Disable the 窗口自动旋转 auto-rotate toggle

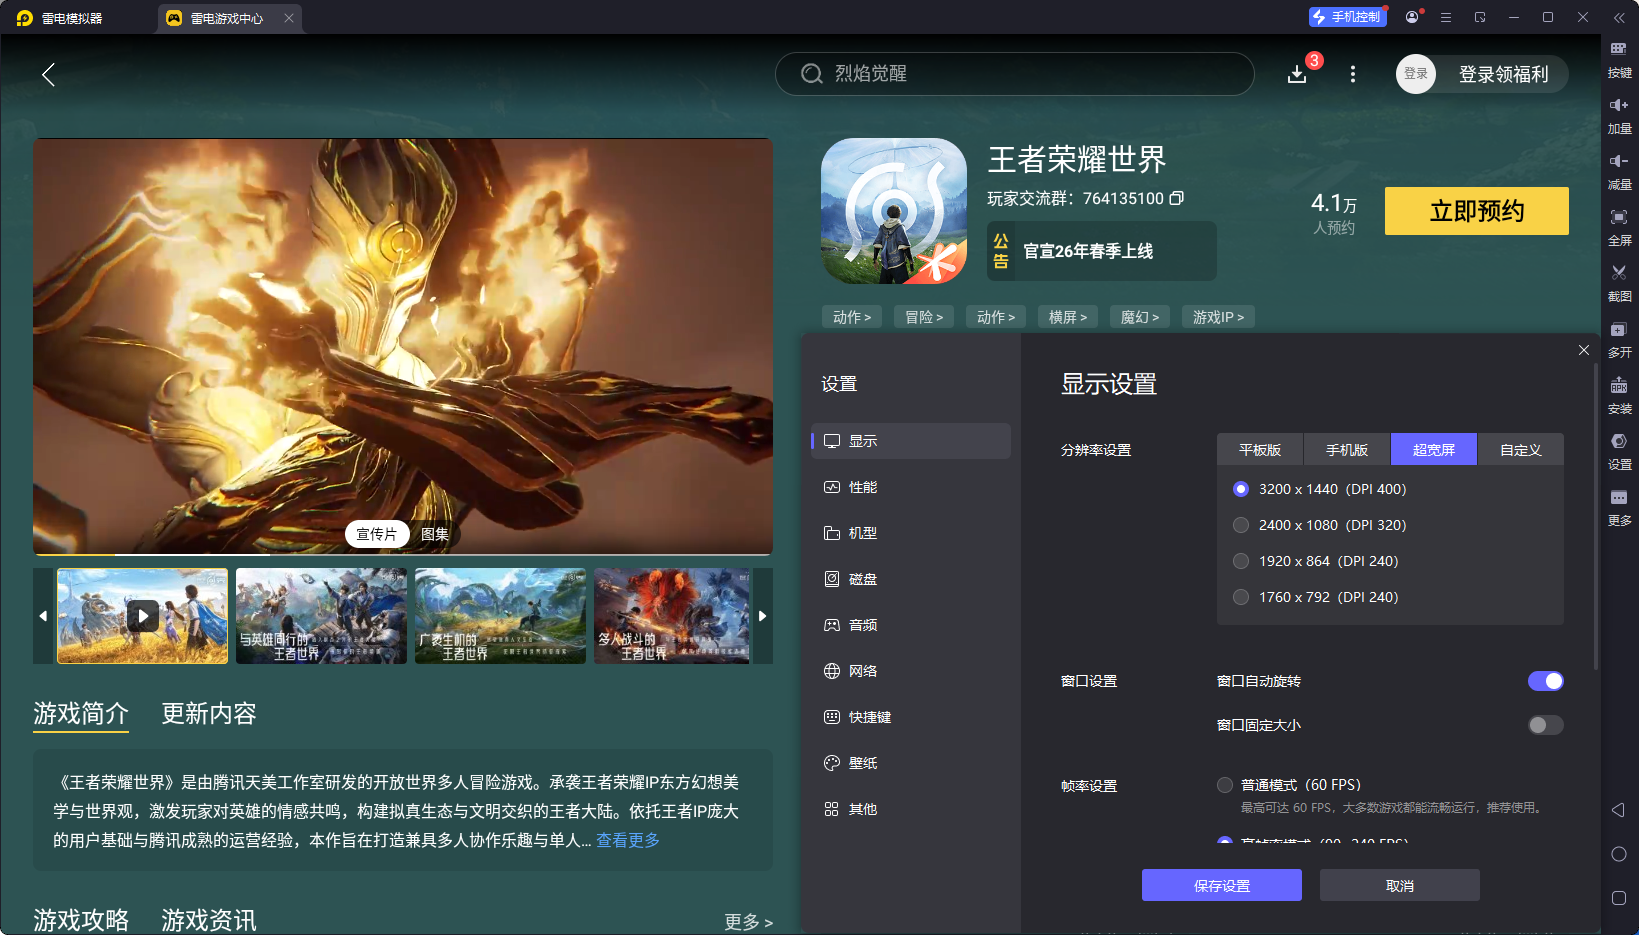[x=1546, y=681]
